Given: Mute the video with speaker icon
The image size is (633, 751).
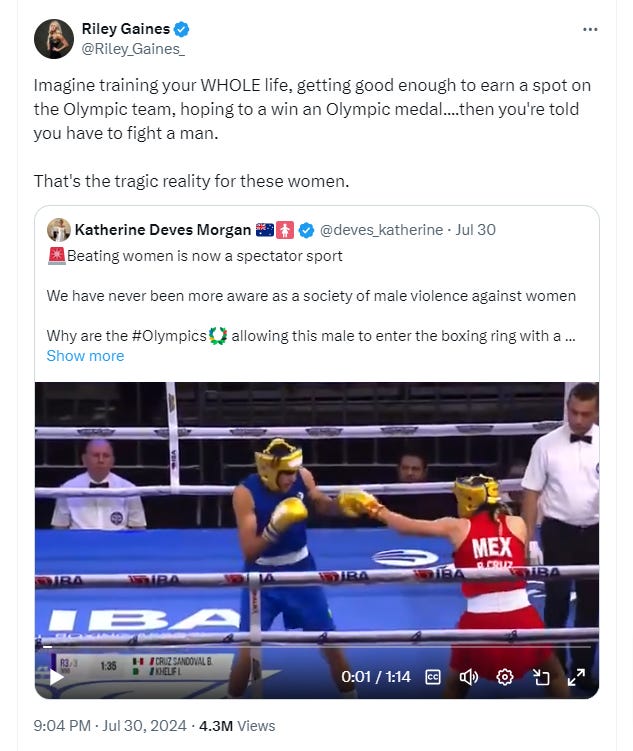Looking at the screenshot, I should 469,677.
